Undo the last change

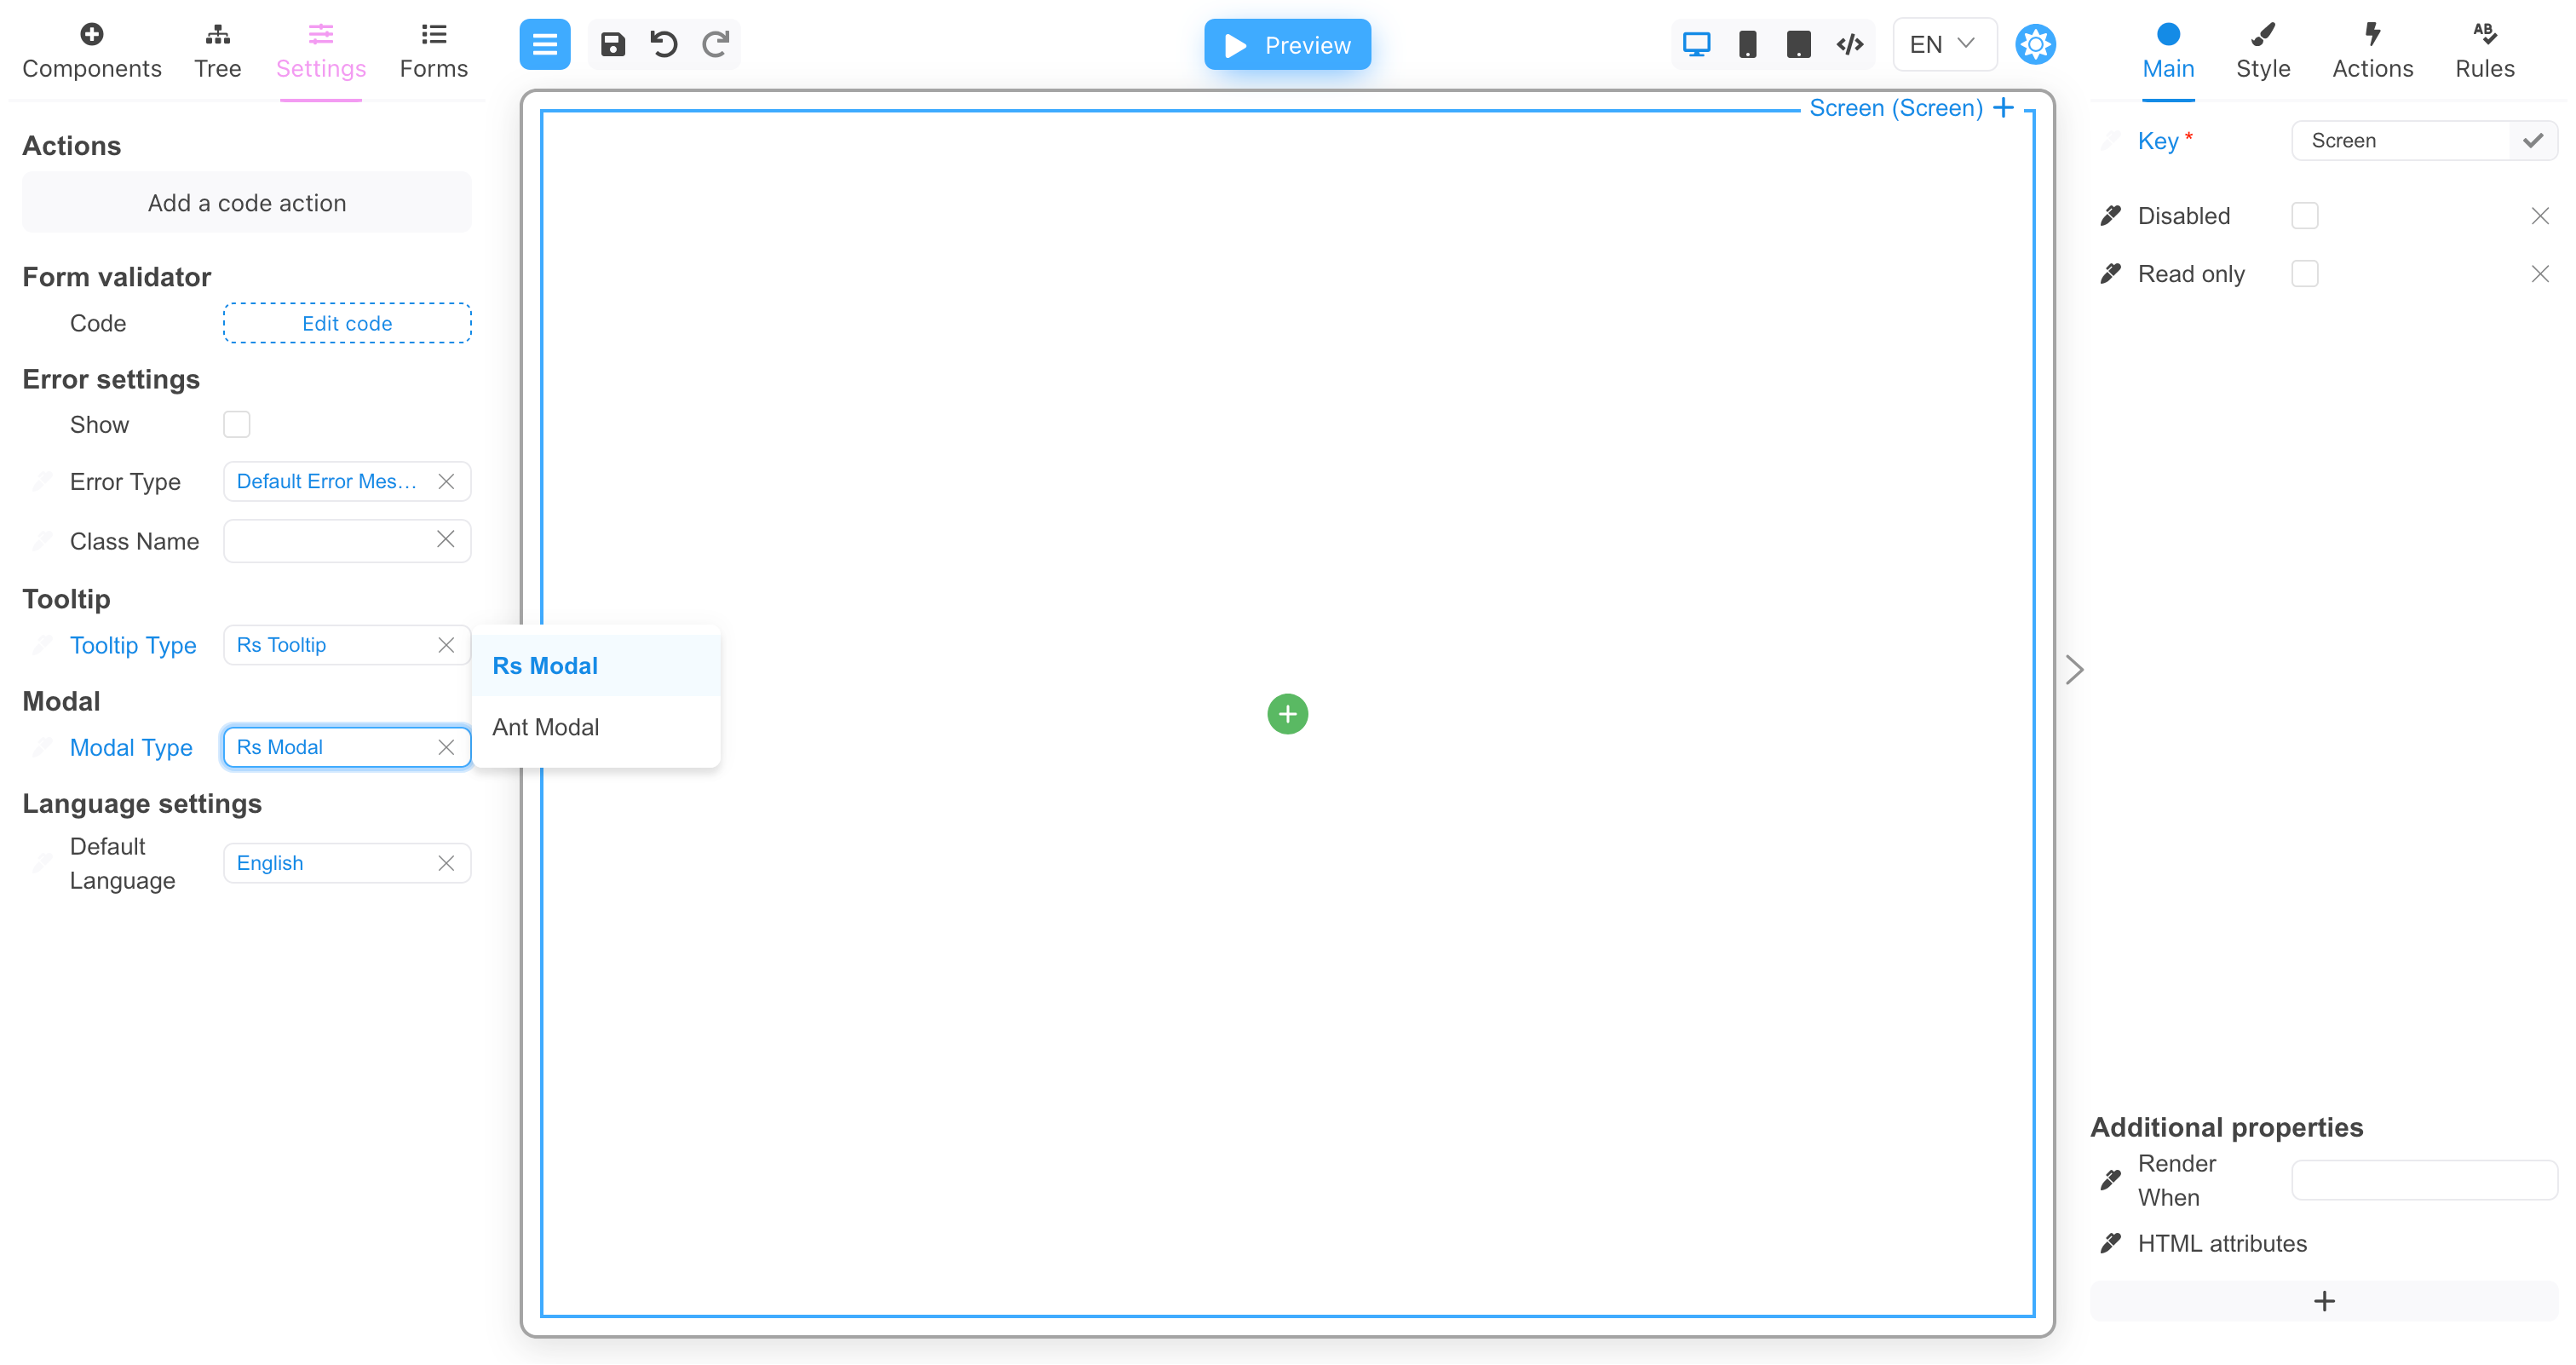click(x=664, y=44)
